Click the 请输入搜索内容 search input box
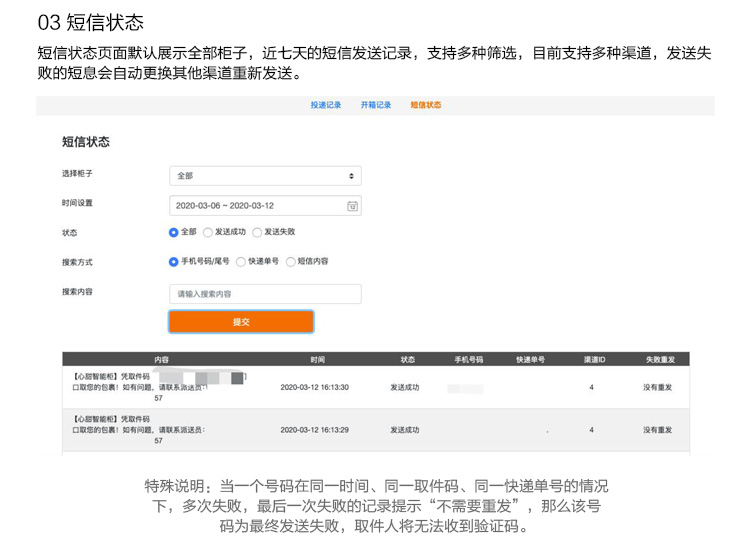 [265, 294]
